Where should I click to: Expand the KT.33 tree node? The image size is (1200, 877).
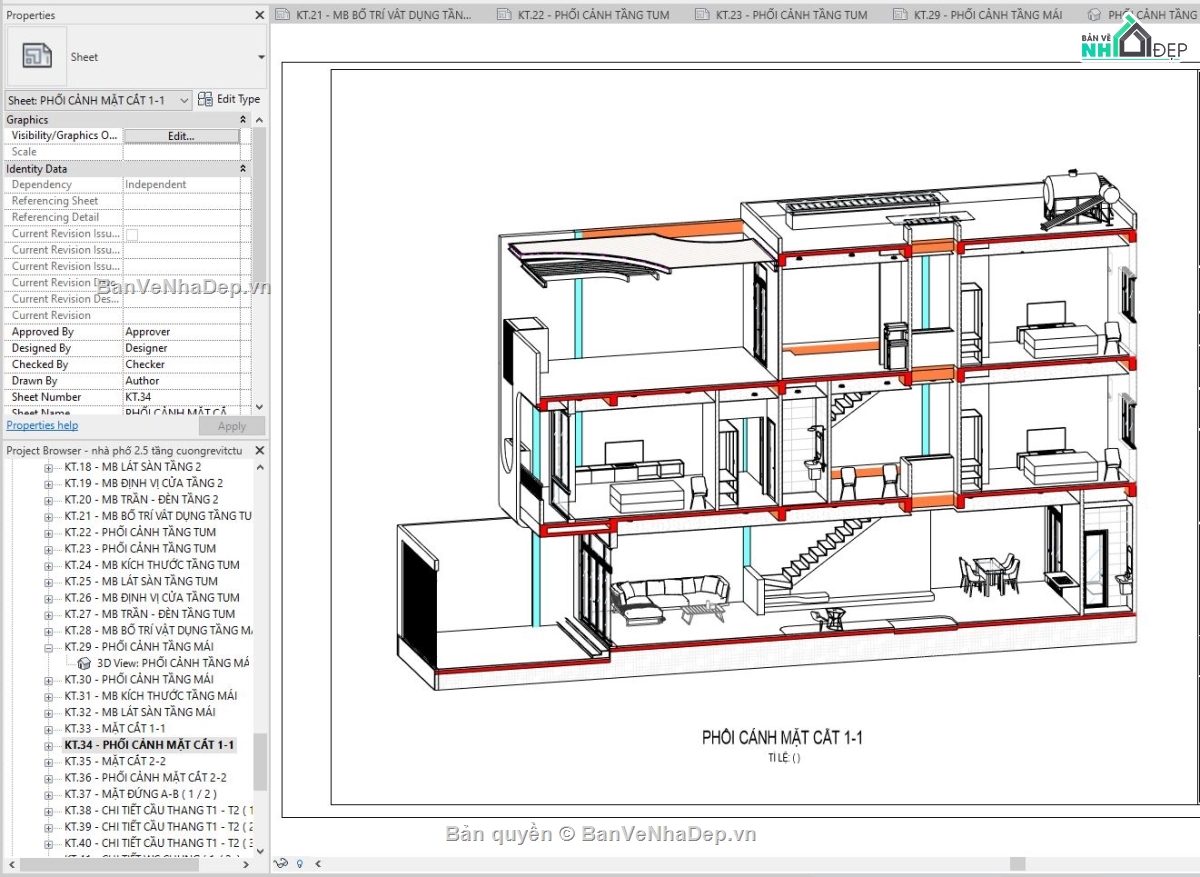(48, 729)
